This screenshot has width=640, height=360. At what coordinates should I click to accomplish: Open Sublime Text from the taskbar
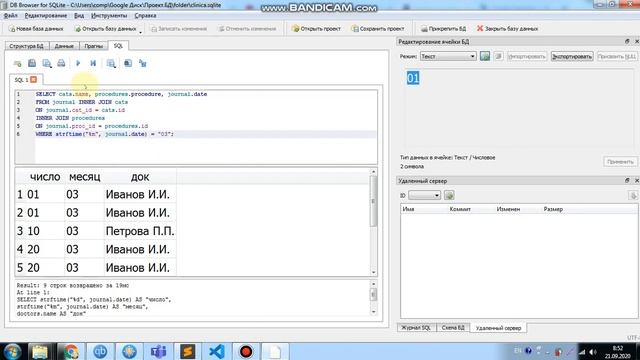coord(187,351)
